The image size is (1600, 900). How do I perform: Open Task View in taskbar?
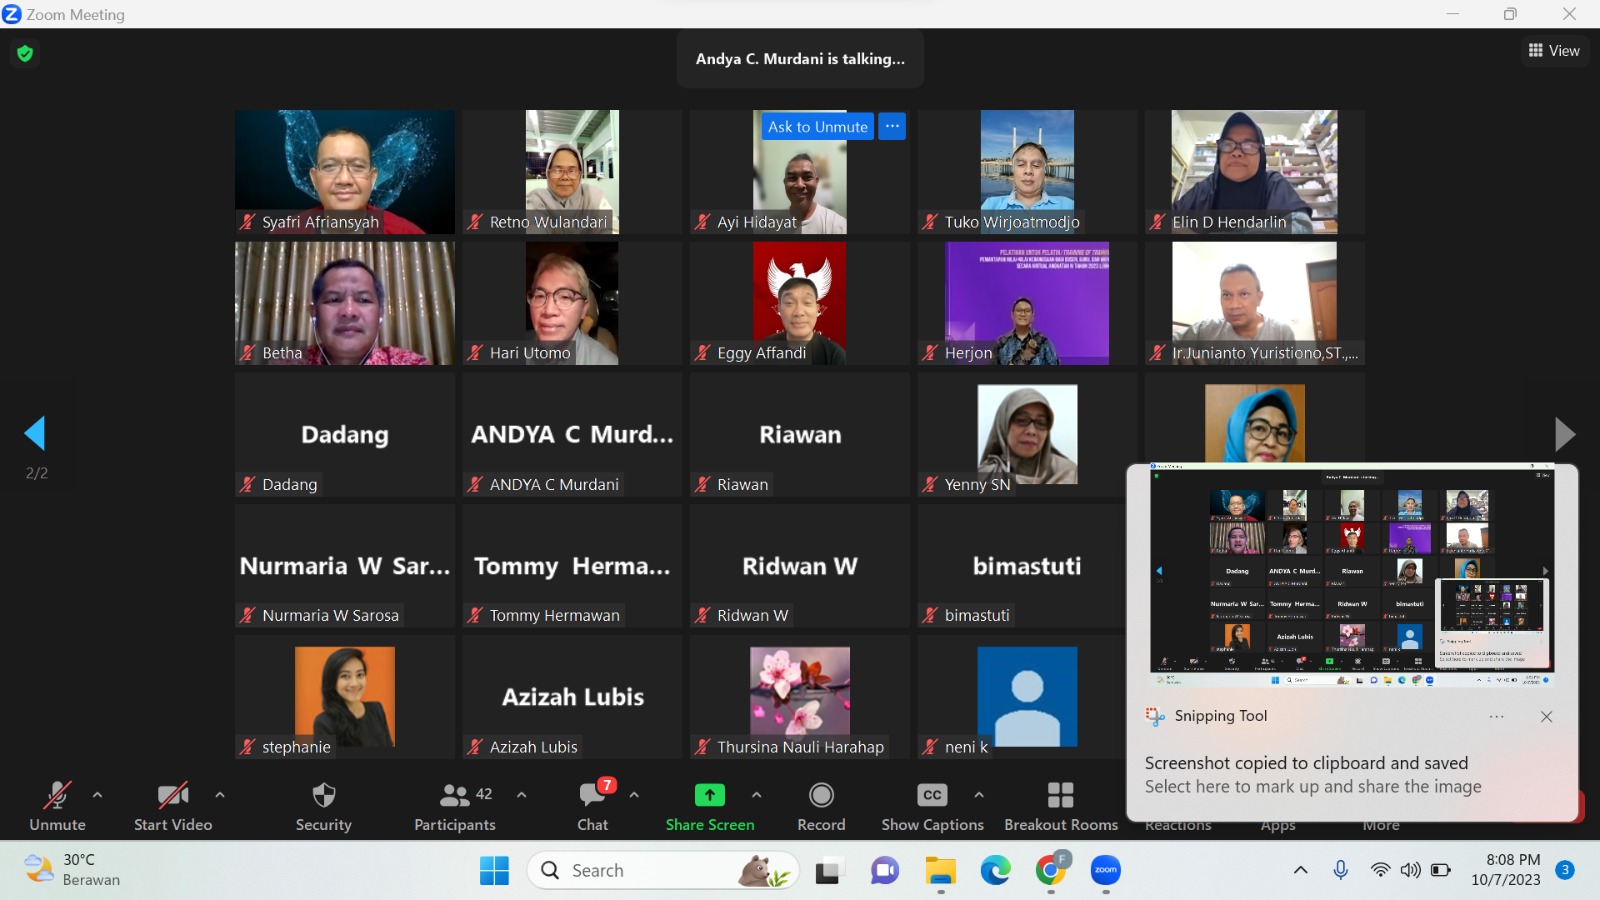[x=827, y=872]
